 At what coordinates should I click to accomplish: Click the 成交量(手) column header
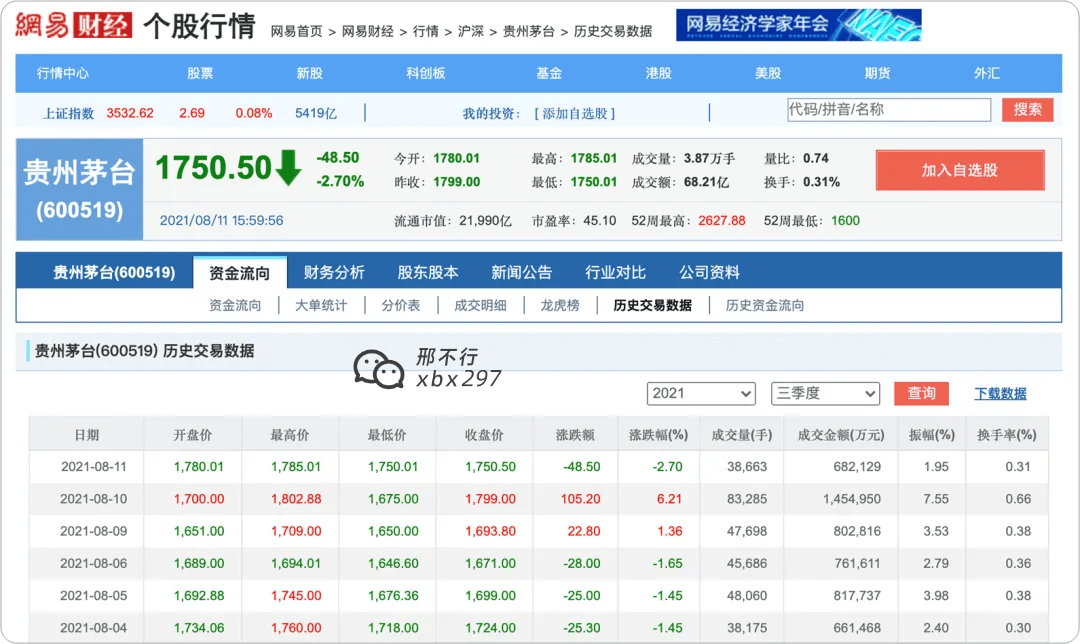click(x=742, y=435)
